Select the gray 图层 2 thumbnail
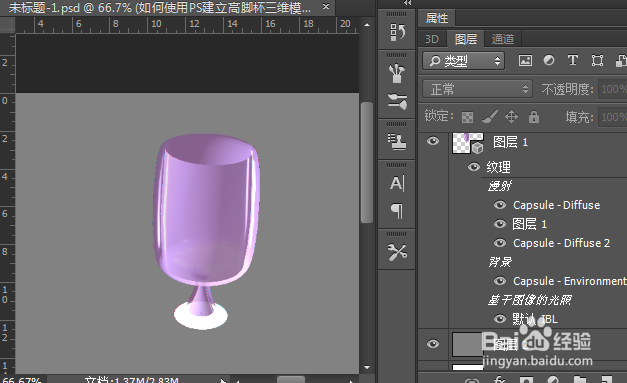This screenshot has height=383, width=627. (x=467, y=344)
